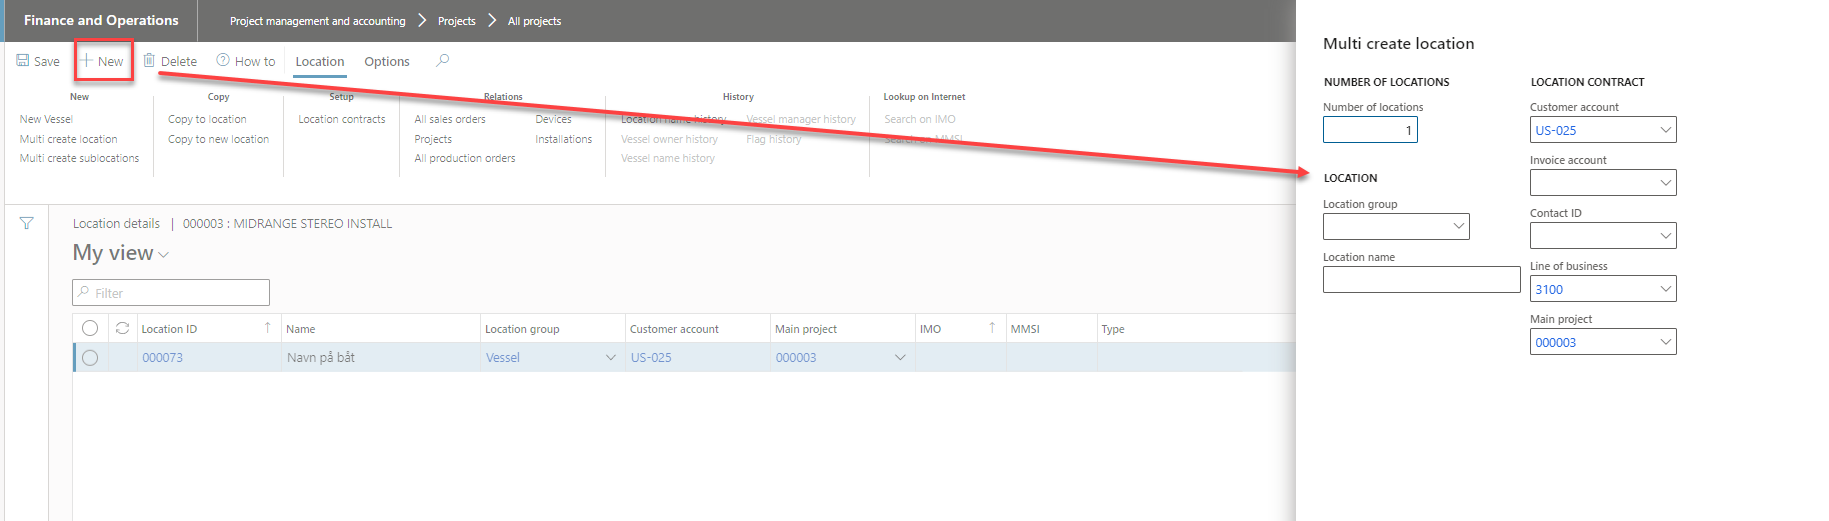The width and height of the screenshot is (1829, 521).
Task: Expand the Invoice account dropdown
Action: point(1666,183)
